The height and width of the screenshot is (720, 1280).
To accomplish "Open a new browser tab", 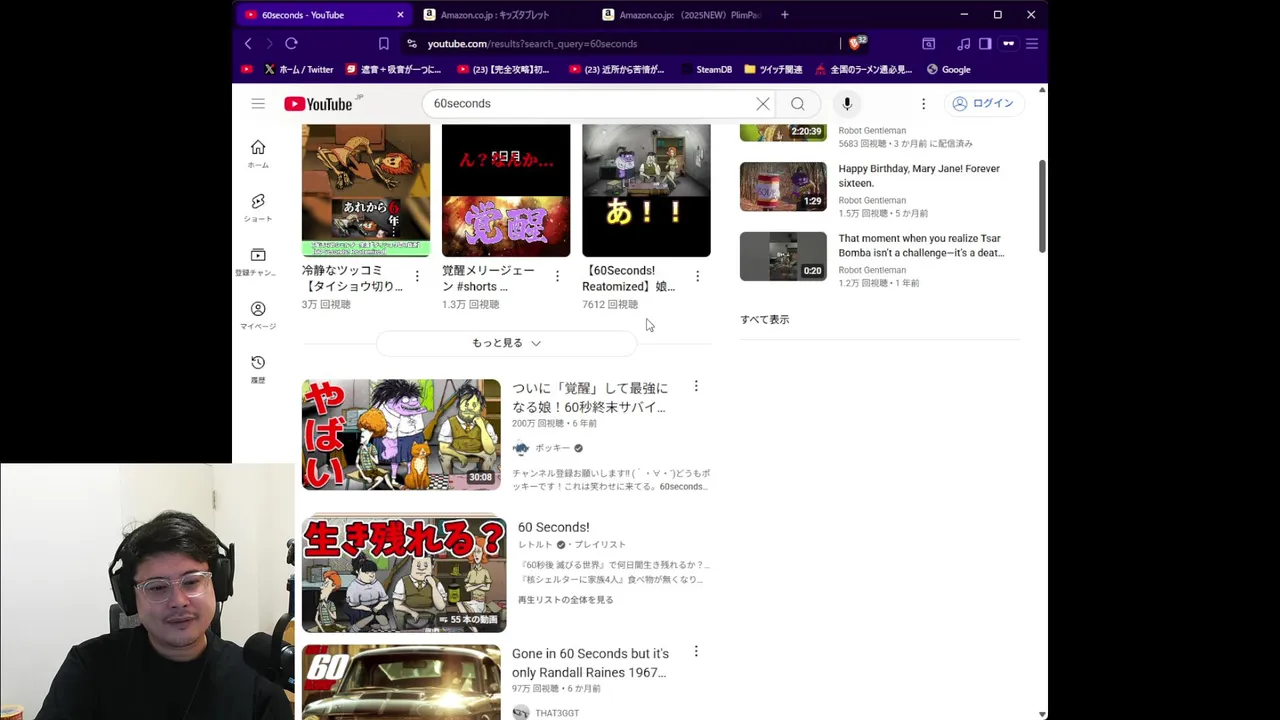I will [785, 15].
